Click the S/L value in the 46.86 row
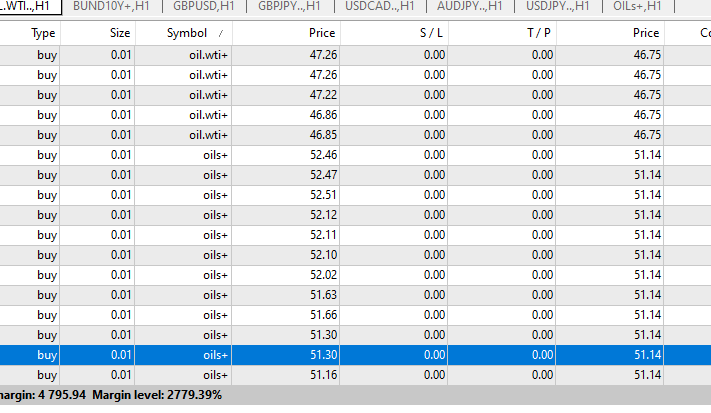This screenshot has height=413, width=711. [x=434, y=115]
